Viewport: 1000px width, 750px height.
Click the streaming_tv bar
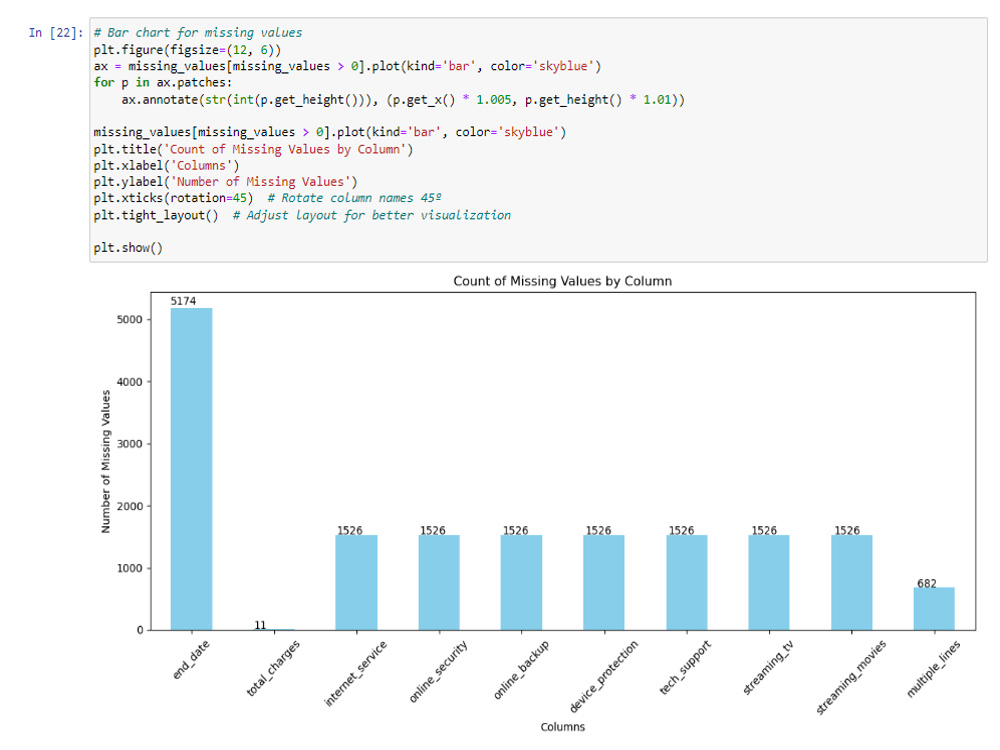coord(769,582)
